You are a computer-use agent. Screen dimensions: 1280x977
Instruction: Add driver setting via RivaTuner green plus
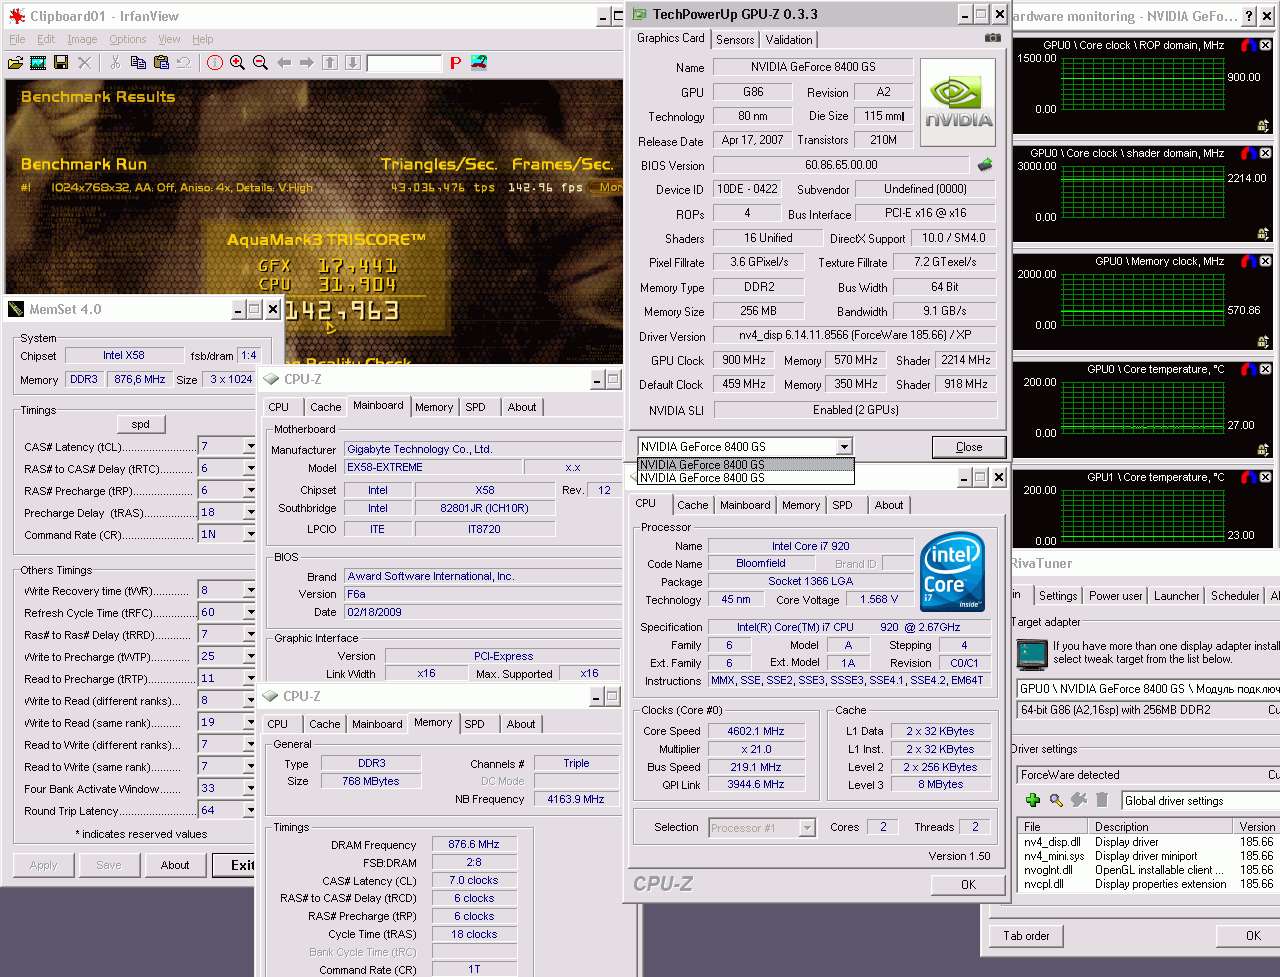(x=1033, y=800)
